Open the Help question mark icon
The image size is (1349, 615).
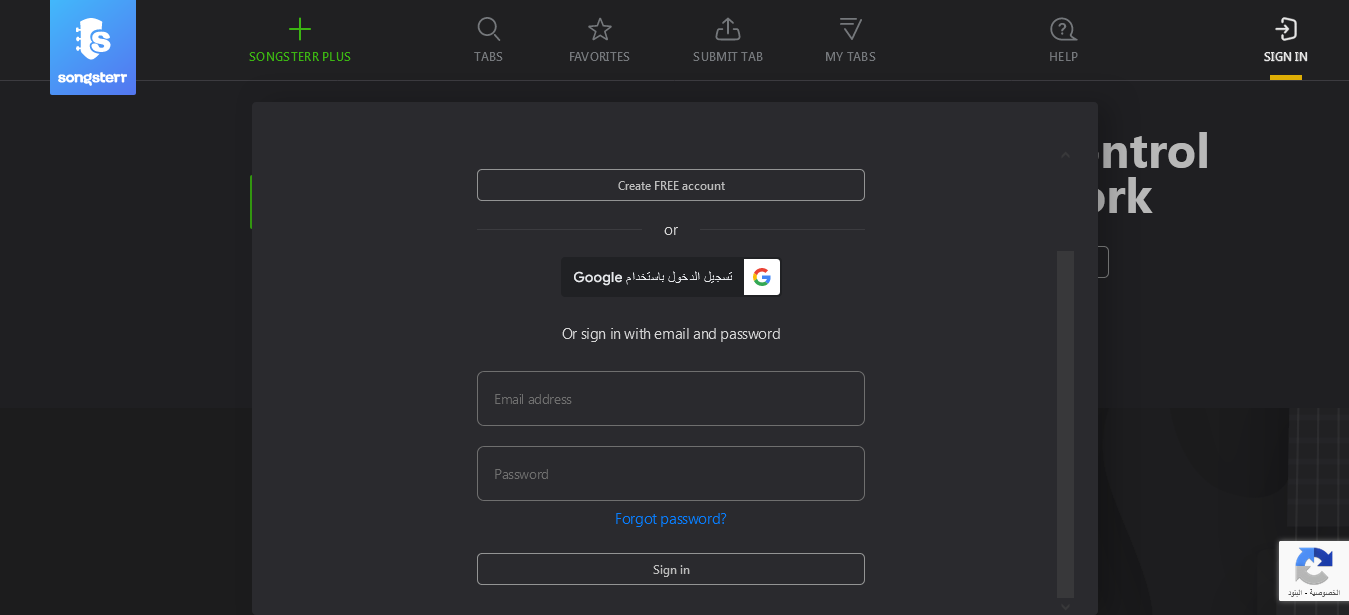click(x=1063, y=29)
